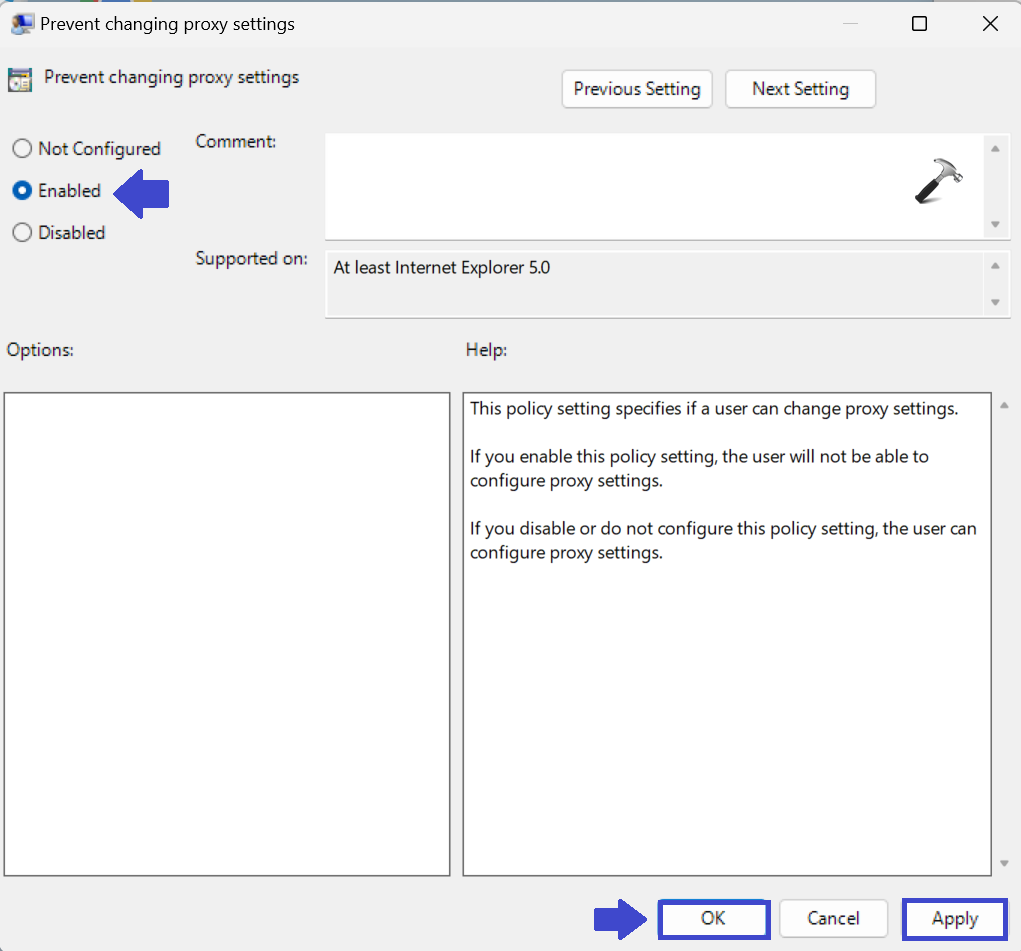1021x951 pixels.
Task: Click the Supported on scroll down arrow
Action: click(994, 302)
